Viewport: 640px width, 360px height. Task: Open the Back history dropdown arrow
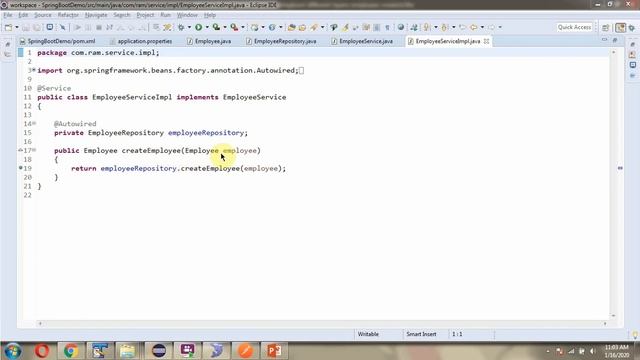pos(482,27)
